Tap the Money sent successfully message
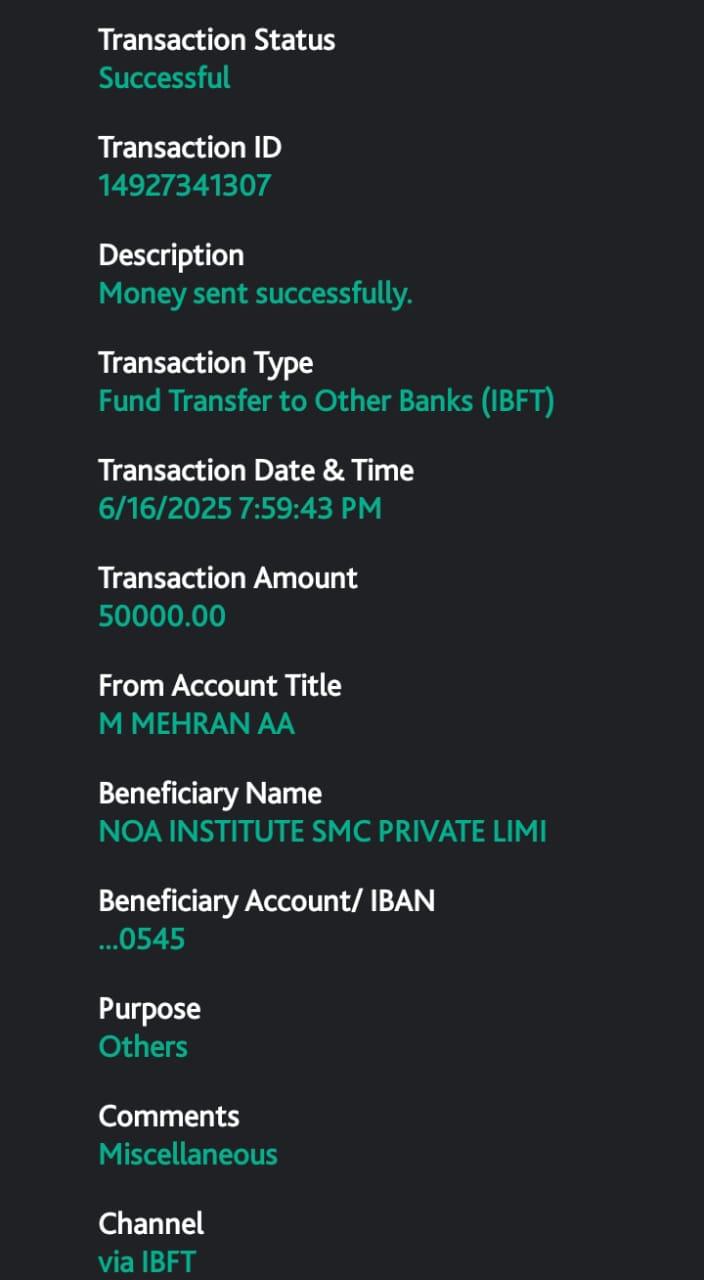 coord(255,294)
